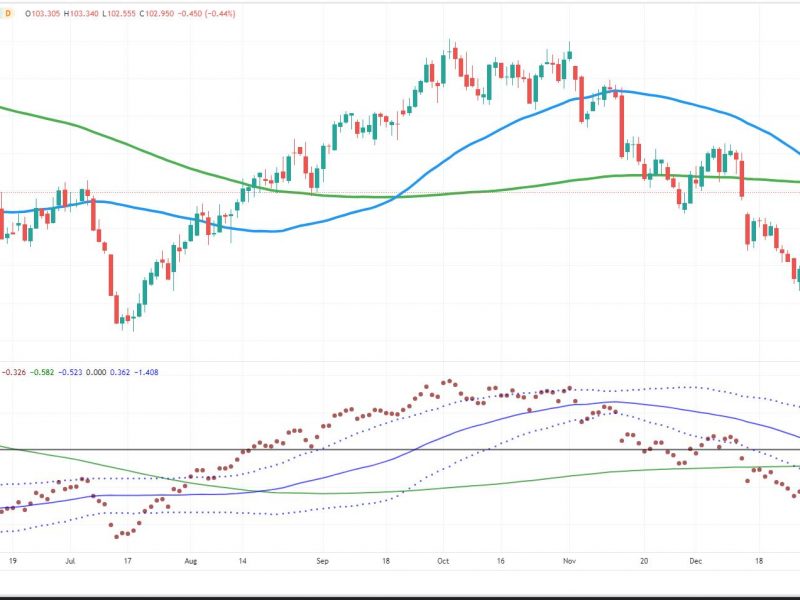The height and width of the screenshot is (600, 800).
Task: Click indicator value −0.326
Action: pyautogui.click(x=14, y=372)
